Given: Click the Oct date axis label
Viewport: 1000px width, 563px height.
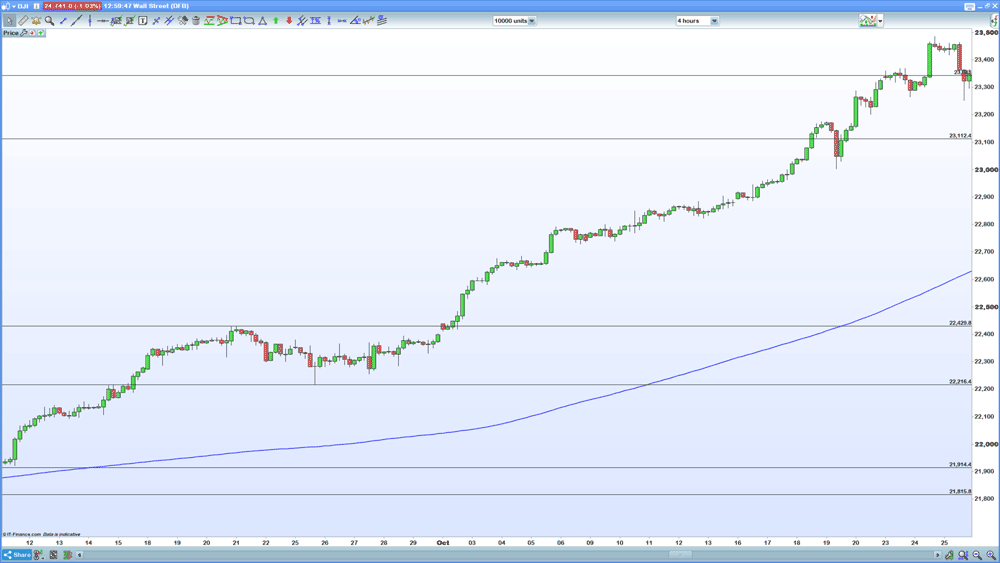Looking at the screenshot, I should (x=443, y=543).
